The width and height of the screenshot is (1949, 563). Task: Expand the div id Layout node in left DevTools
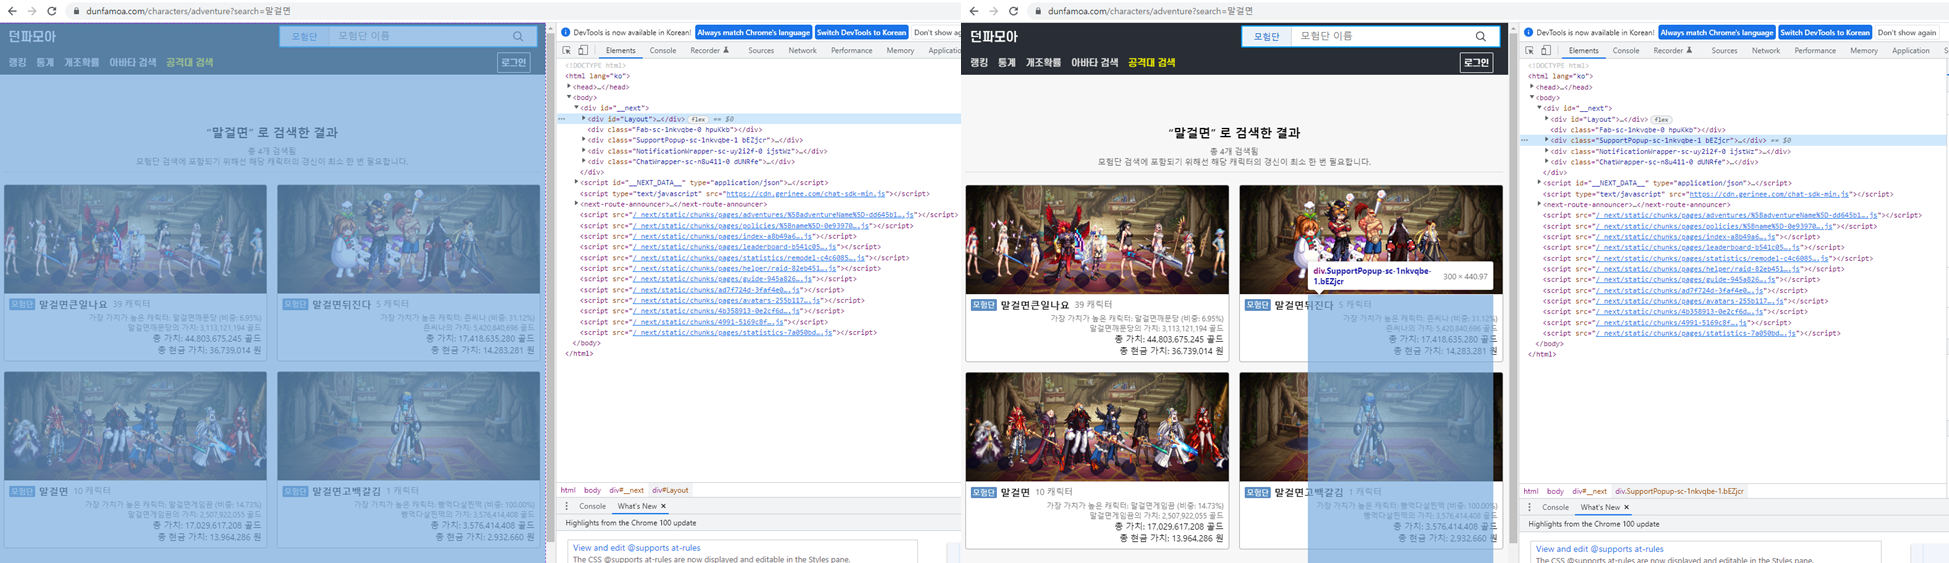(584, 119)
